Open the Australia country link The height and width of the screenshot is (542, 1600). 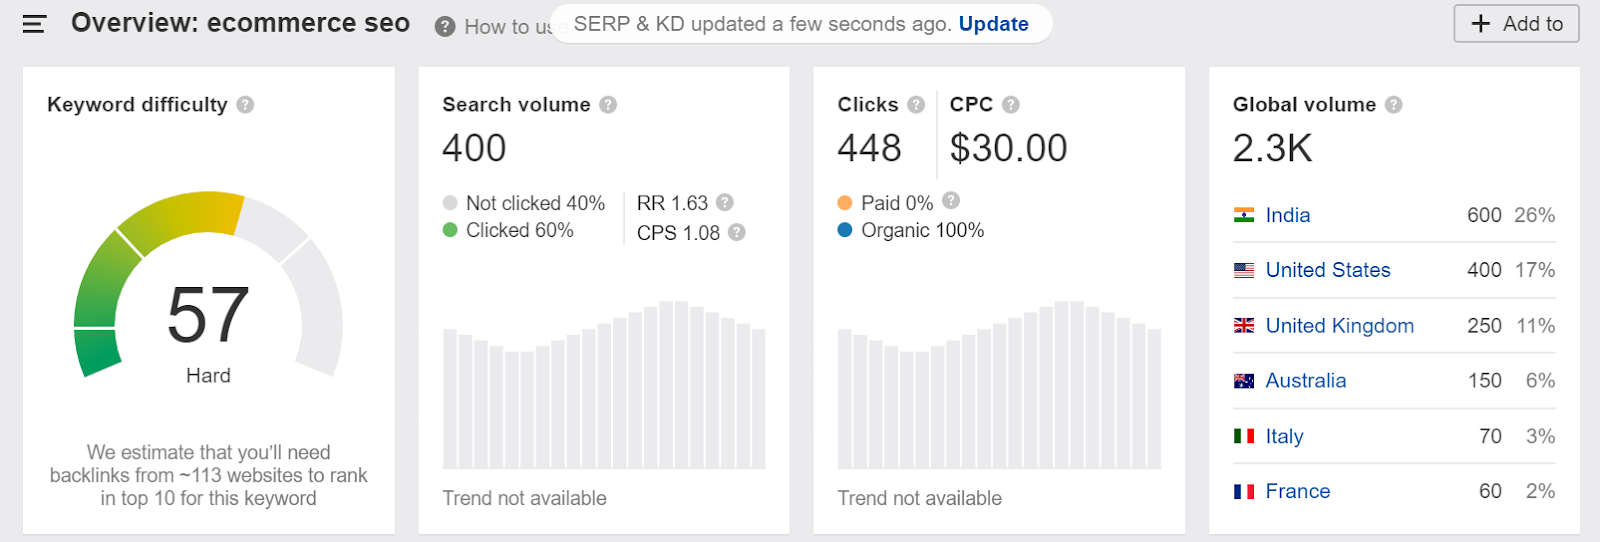click(1305, 380)
